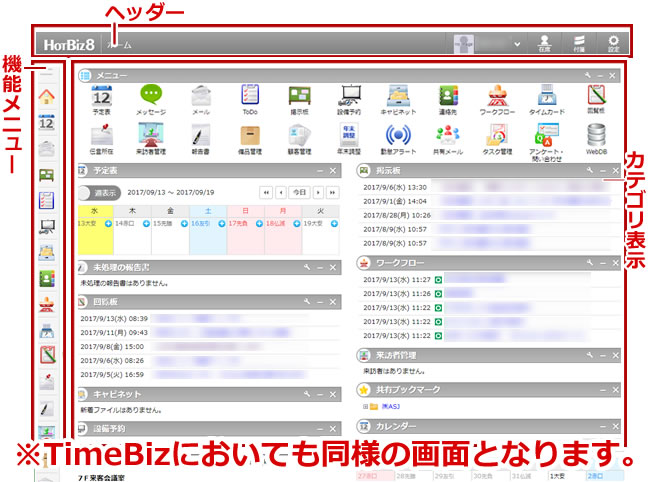648x482 pixels.
Task: Click the 今日 today button
Action: tap(300, 192)
